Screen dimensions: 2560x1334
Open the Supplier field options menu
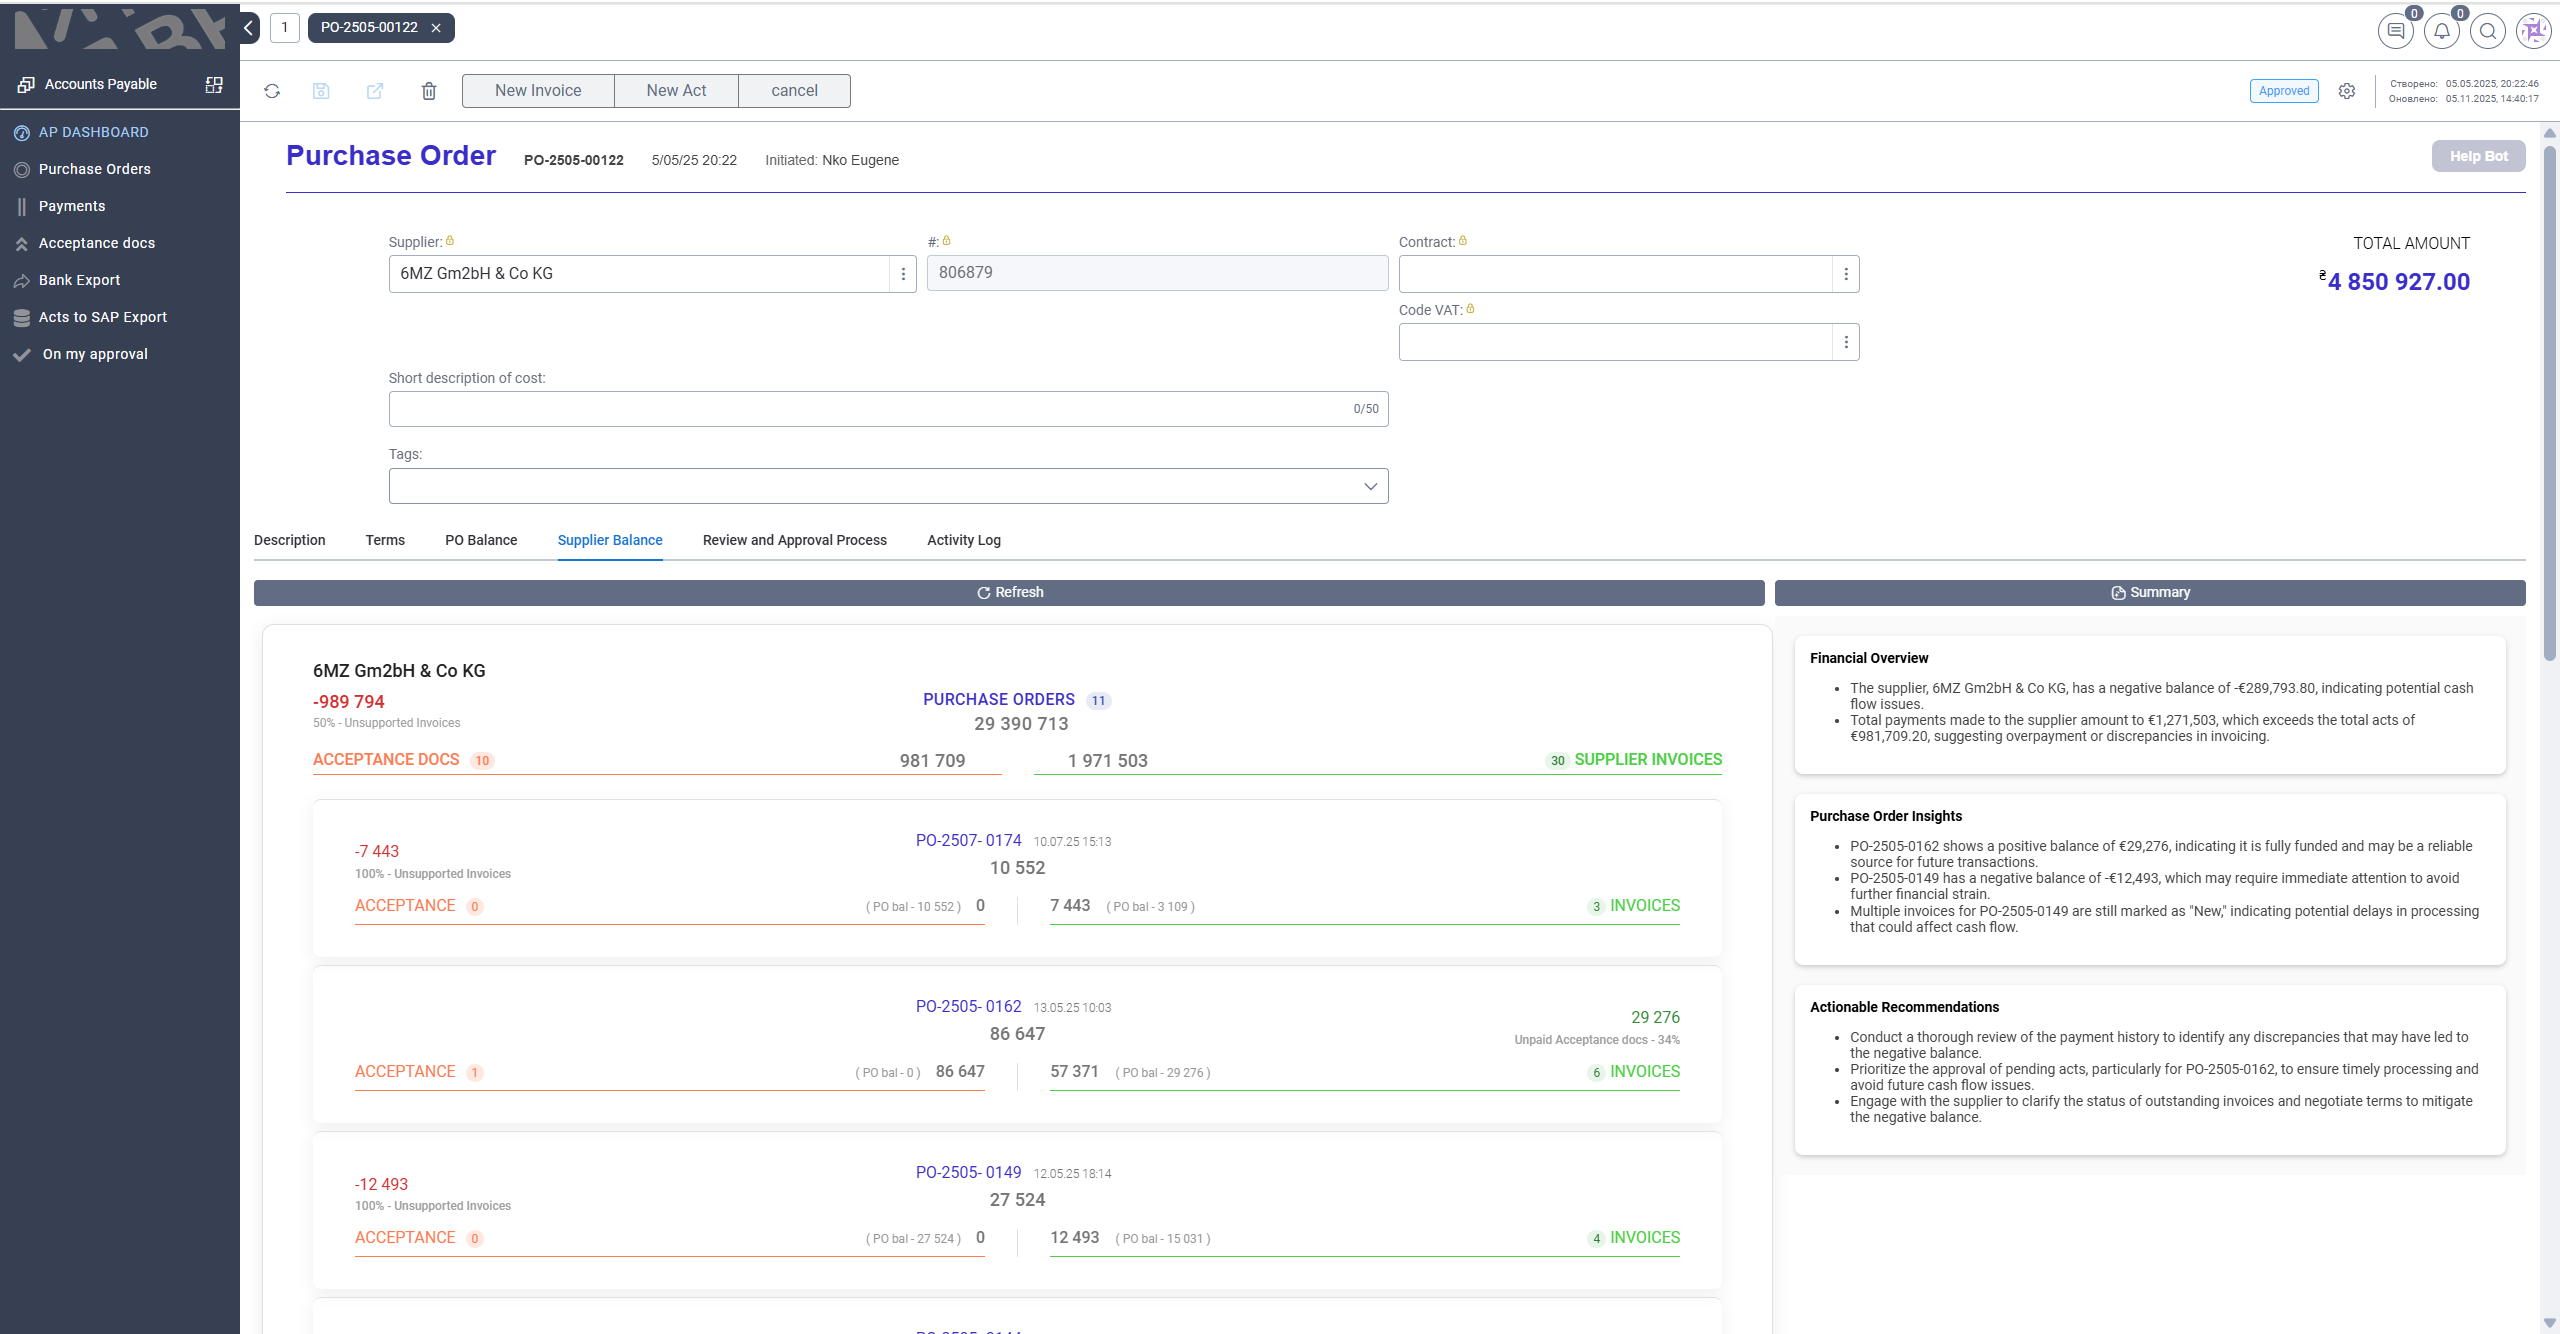(x=903, y=274)
